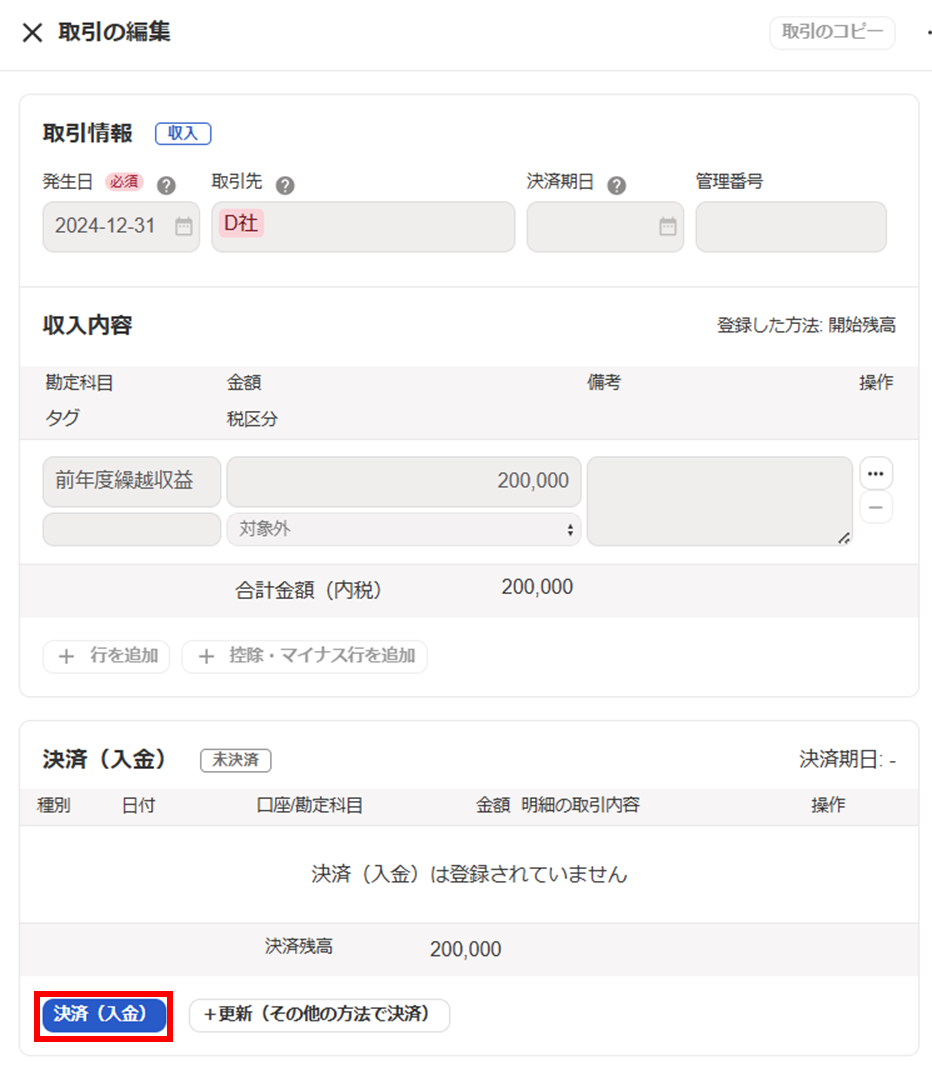Screen dimensions: 932x1065
Task: Click the 備考 textarea
Action: [x=719, y=502]
